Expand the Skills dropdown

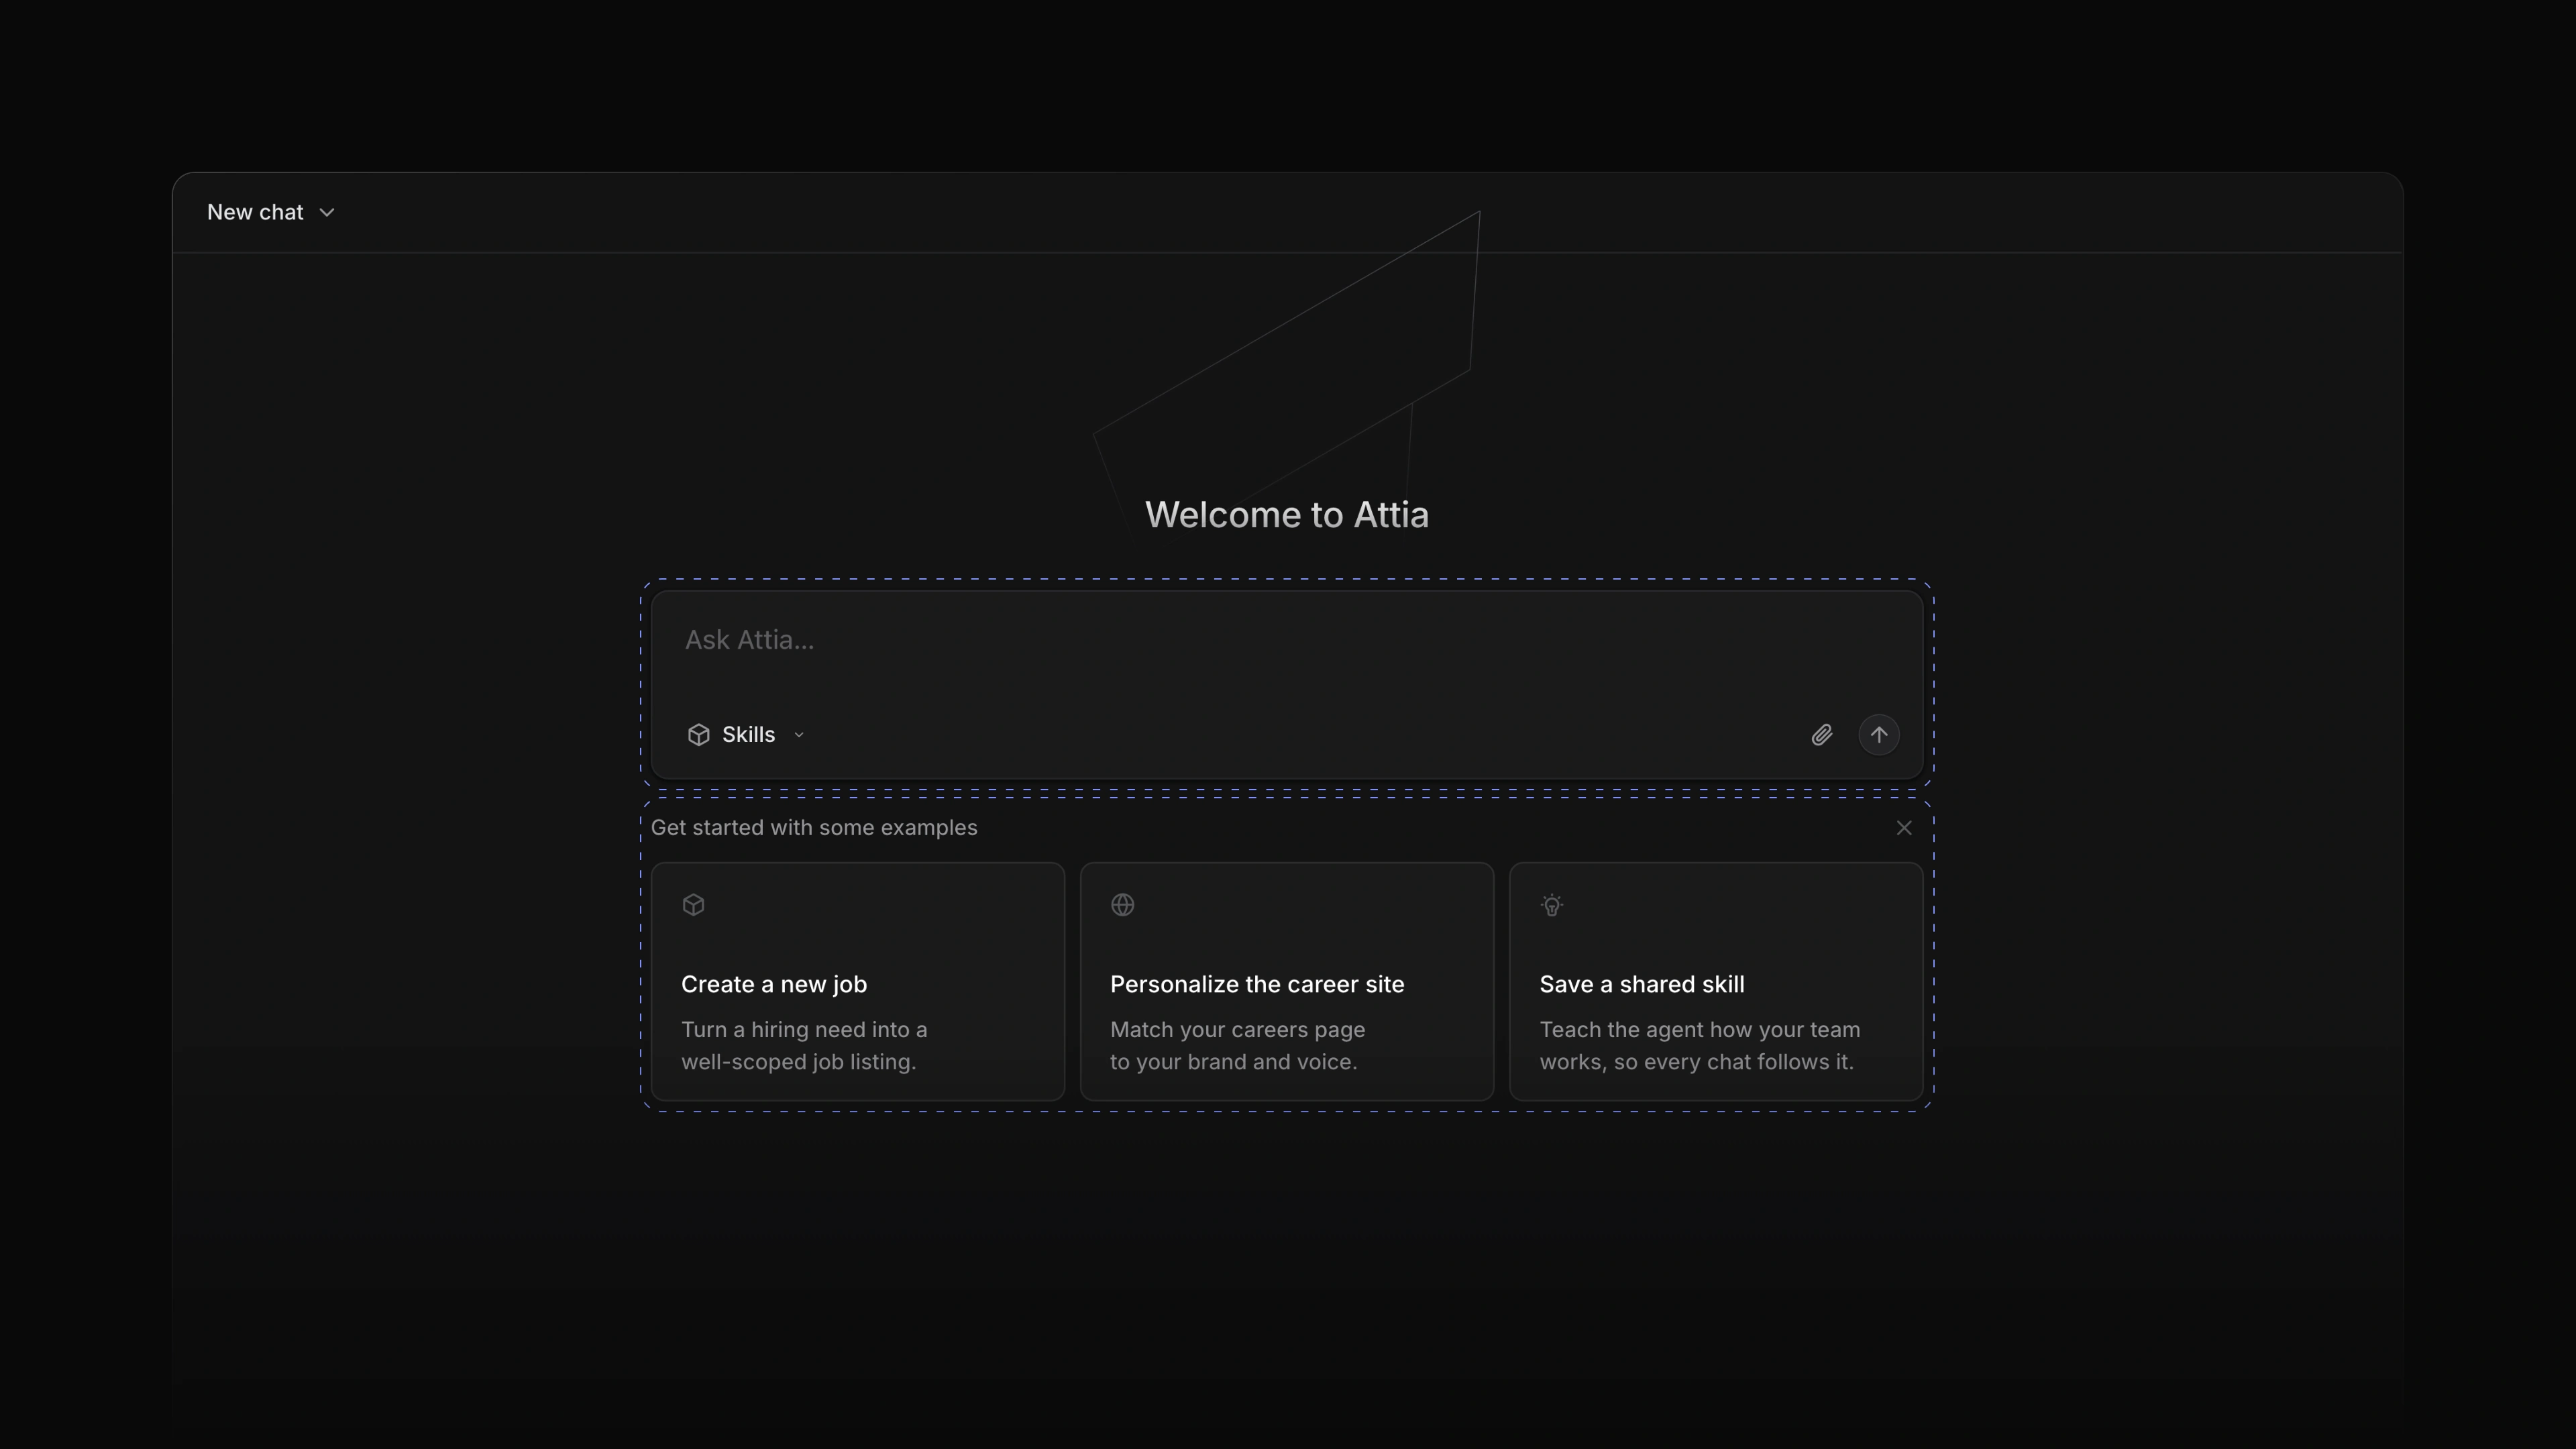746,735
